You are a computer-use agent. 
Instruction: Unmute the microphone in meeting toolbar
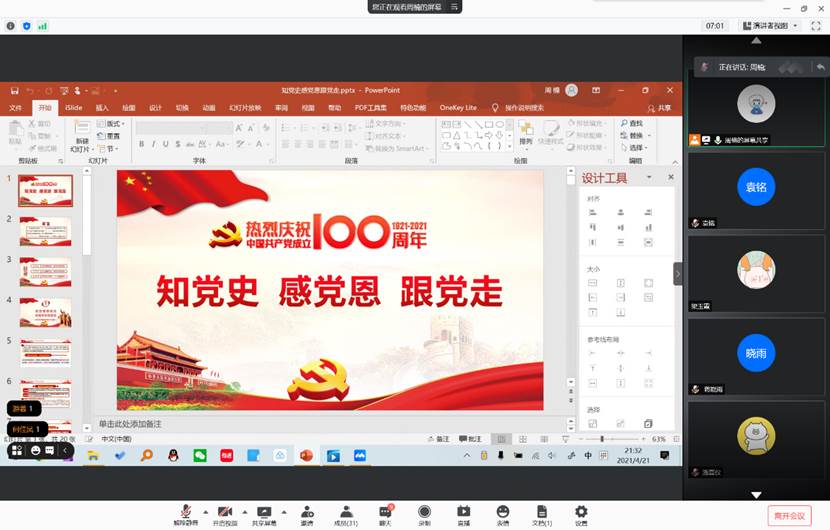[x=185, y=515]
